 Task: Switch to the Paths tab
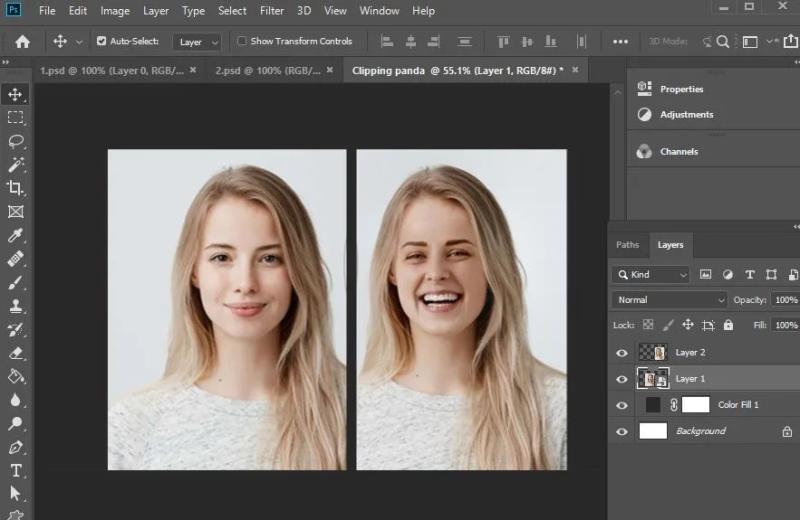click(628, 245)
